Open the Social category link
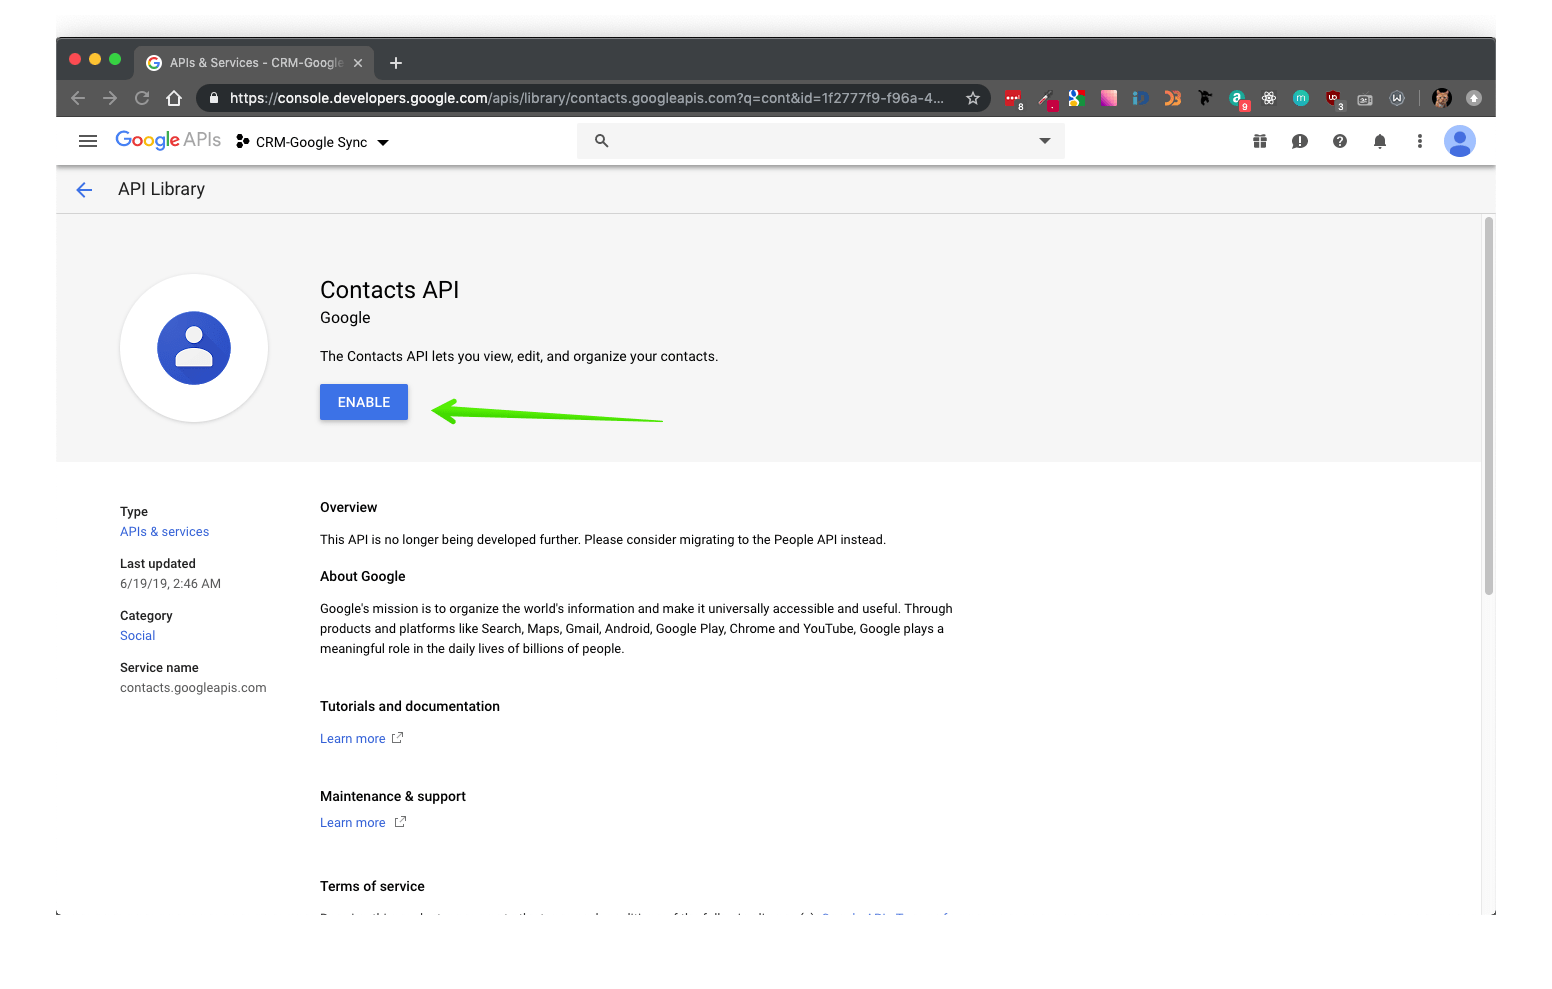The height and width of the screenshot is (989, 1552). click(137, 635)
